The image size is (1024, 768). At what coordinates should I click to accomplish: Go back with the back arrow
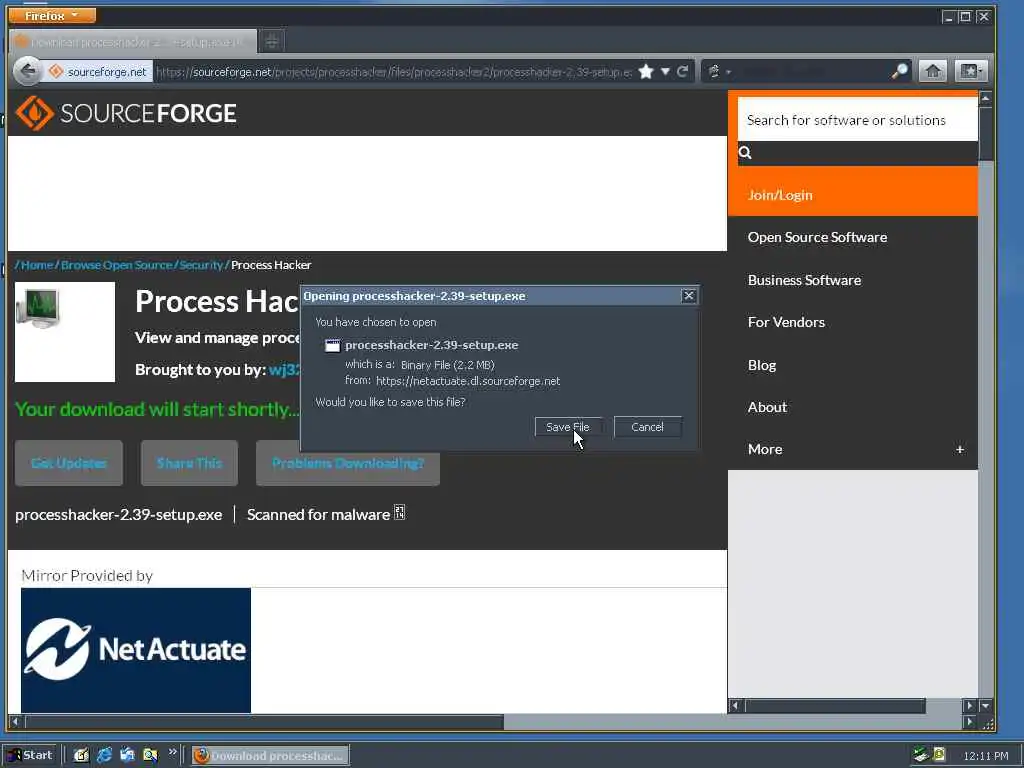click(27, 71)
